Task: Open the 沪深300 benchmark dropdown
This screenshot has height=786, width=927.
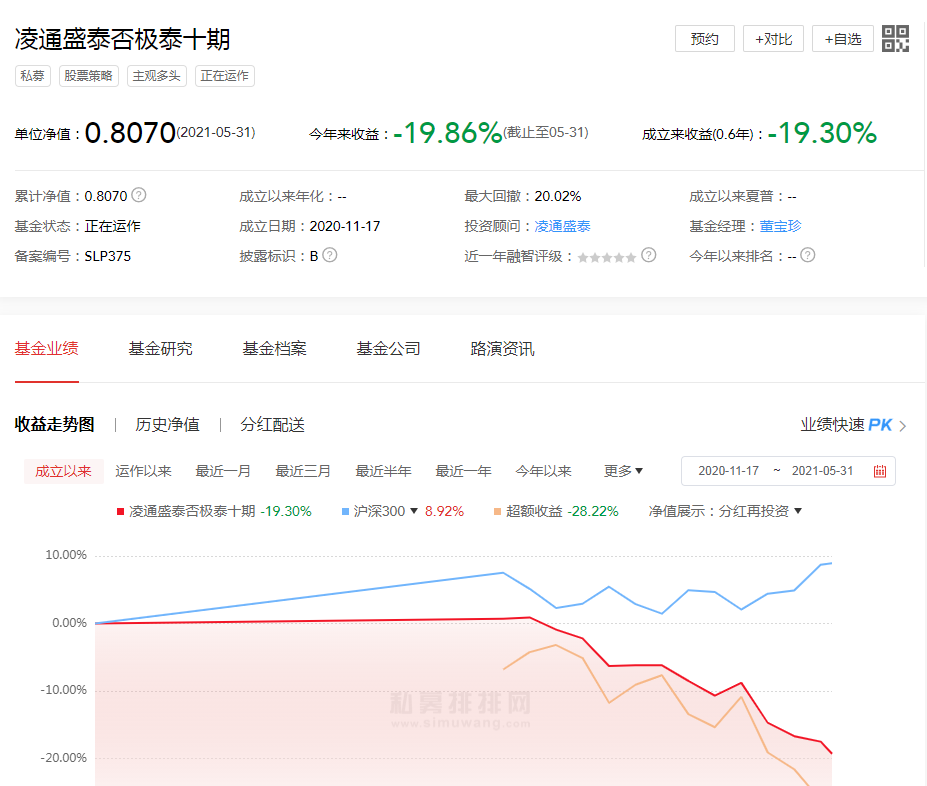Action: pos(385,511)
